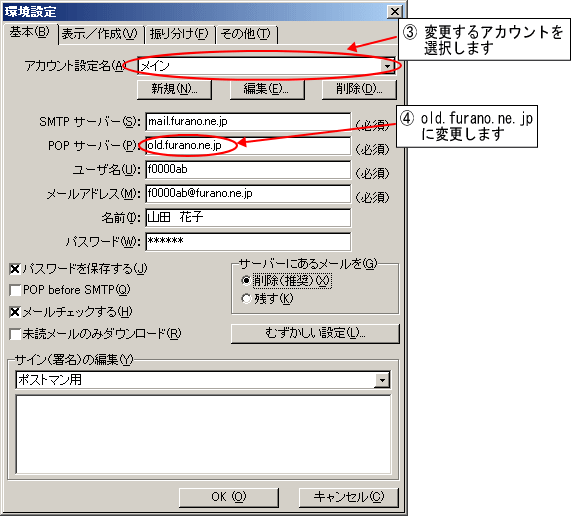Viewport: 571px width, 516px height.
Task: Close the 環境設定 dialog with the X button
Action: pos(394,12)
